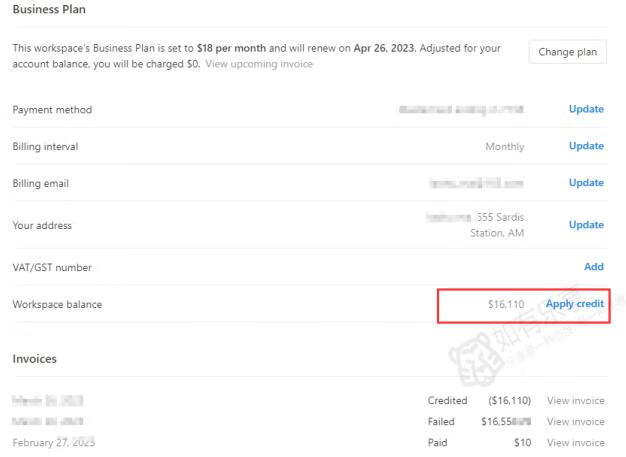
Task: Click the Change plan button
Action: [567, 52]
